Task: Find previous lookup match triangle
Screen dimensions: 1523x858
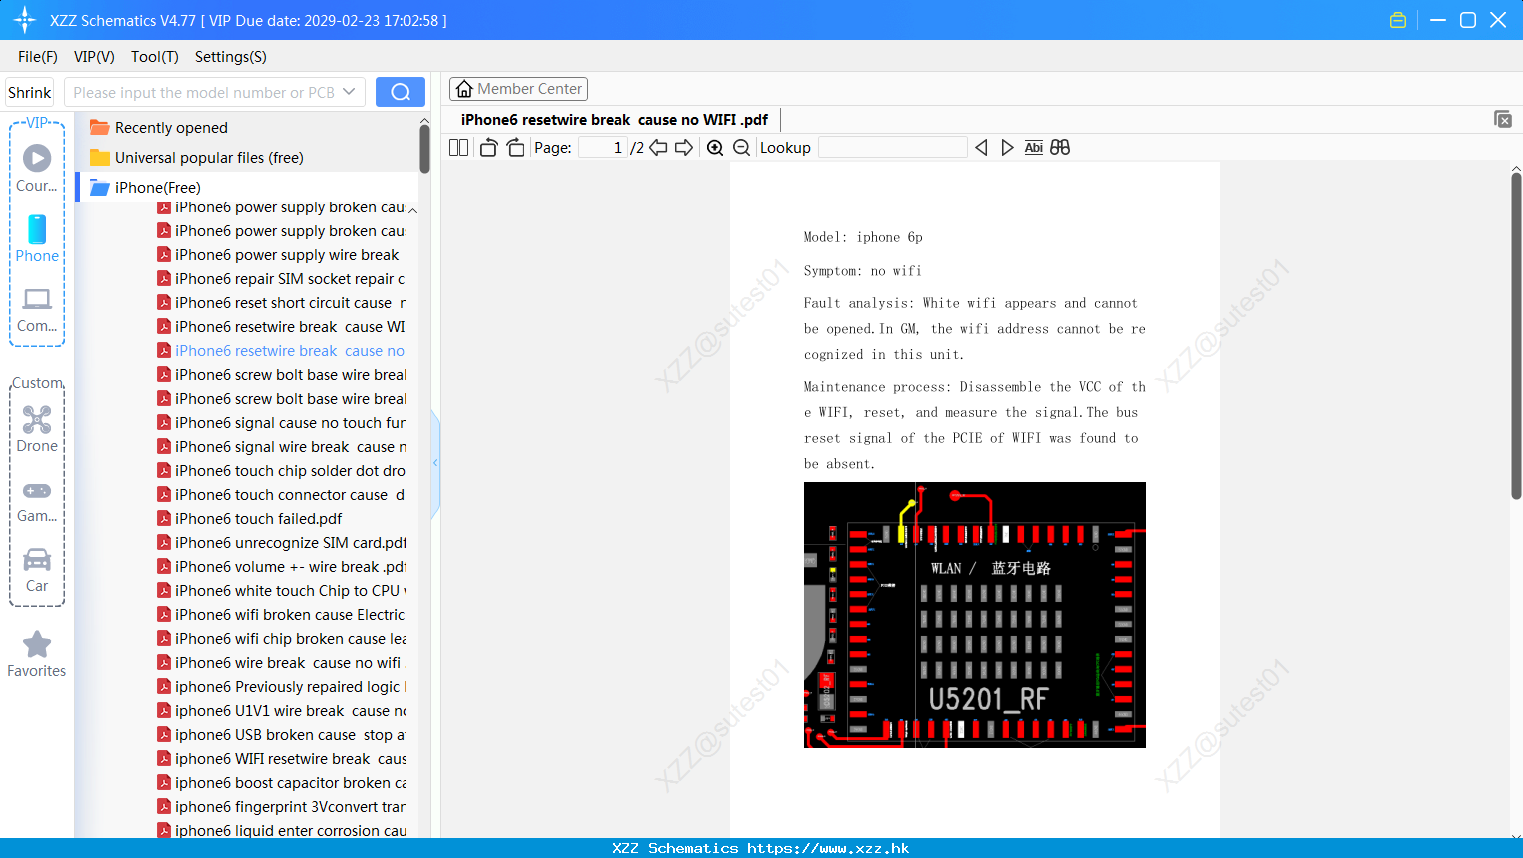Action: pos(981,148)
